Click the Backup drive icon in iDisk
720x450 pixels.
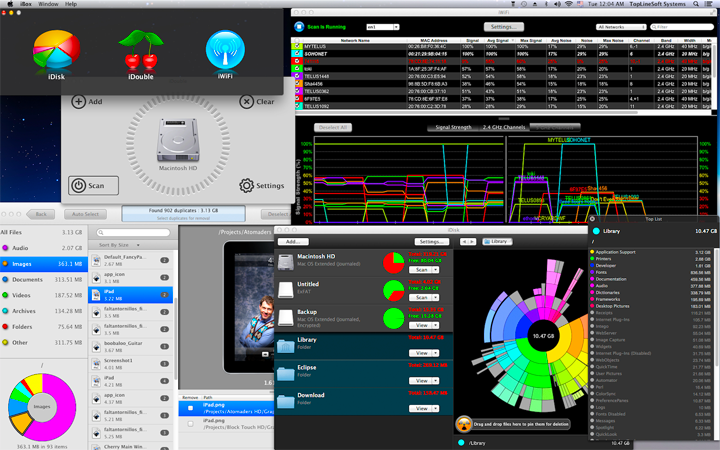(285, 317)
